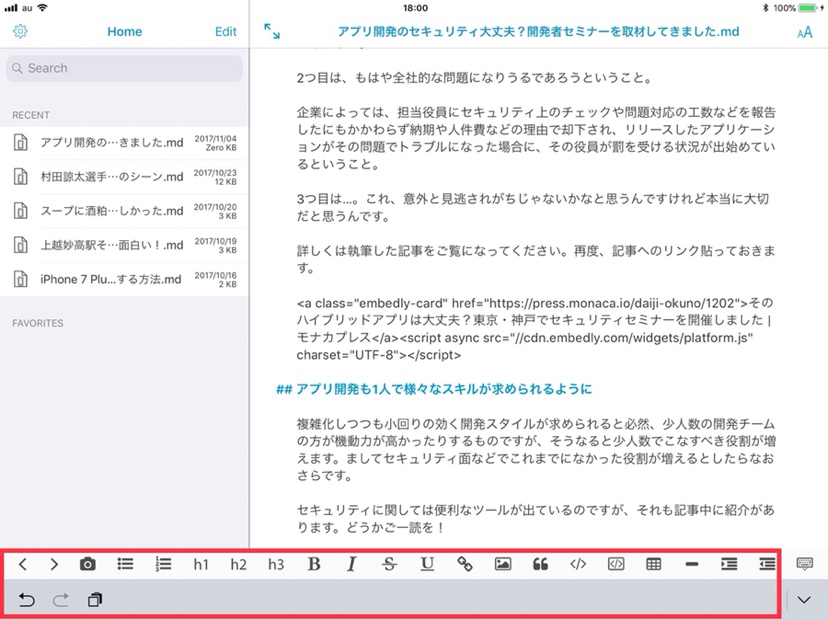The image size is (828, 620).
Task: Open iPhone 7 Plu…する方法.md file
Action: pos(125,279)
